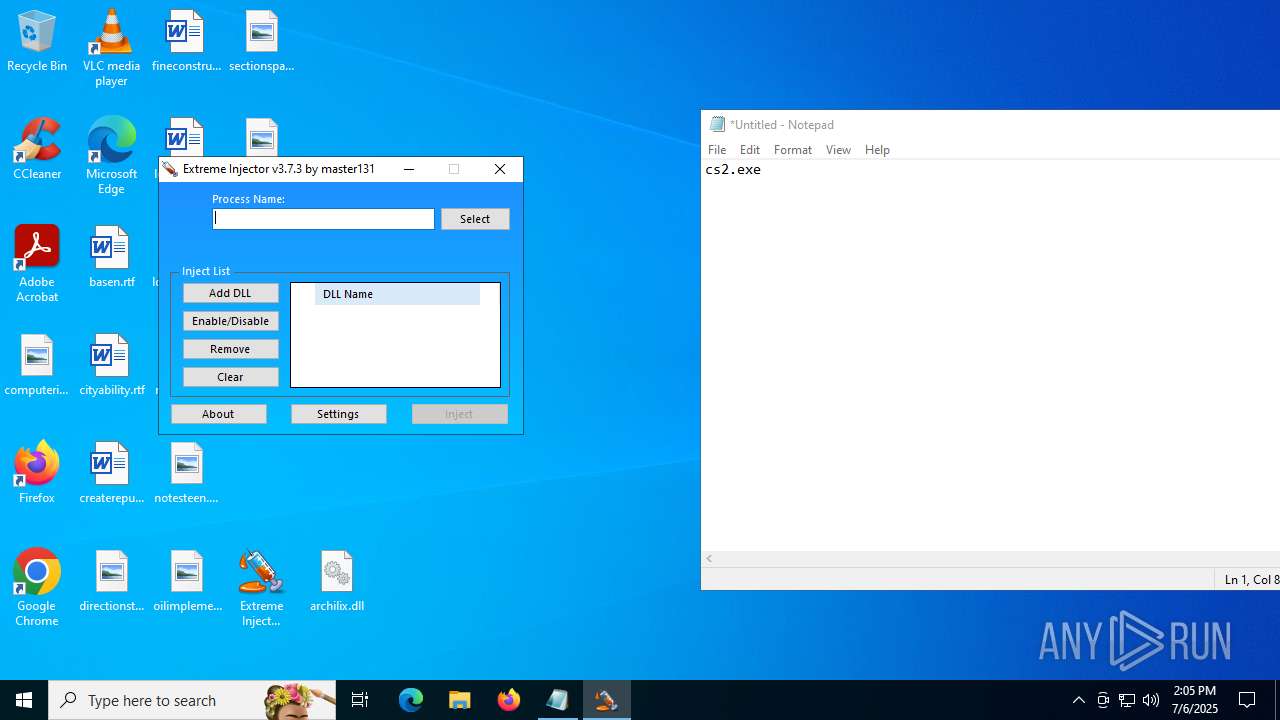The height and width of the screenshot is (720, 1280).
Task: Open network status tray icon
Action: click(x=1127, y=700)
